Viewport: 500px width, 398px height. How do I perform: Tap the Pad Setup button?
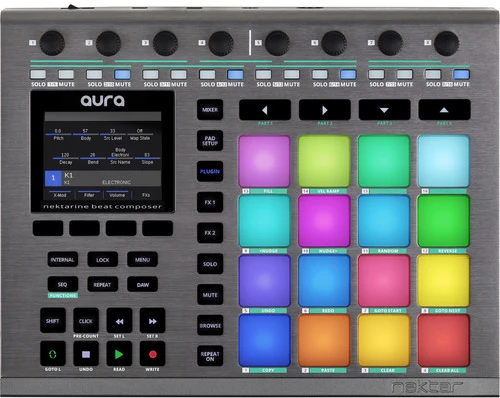(x=210, y=140)
